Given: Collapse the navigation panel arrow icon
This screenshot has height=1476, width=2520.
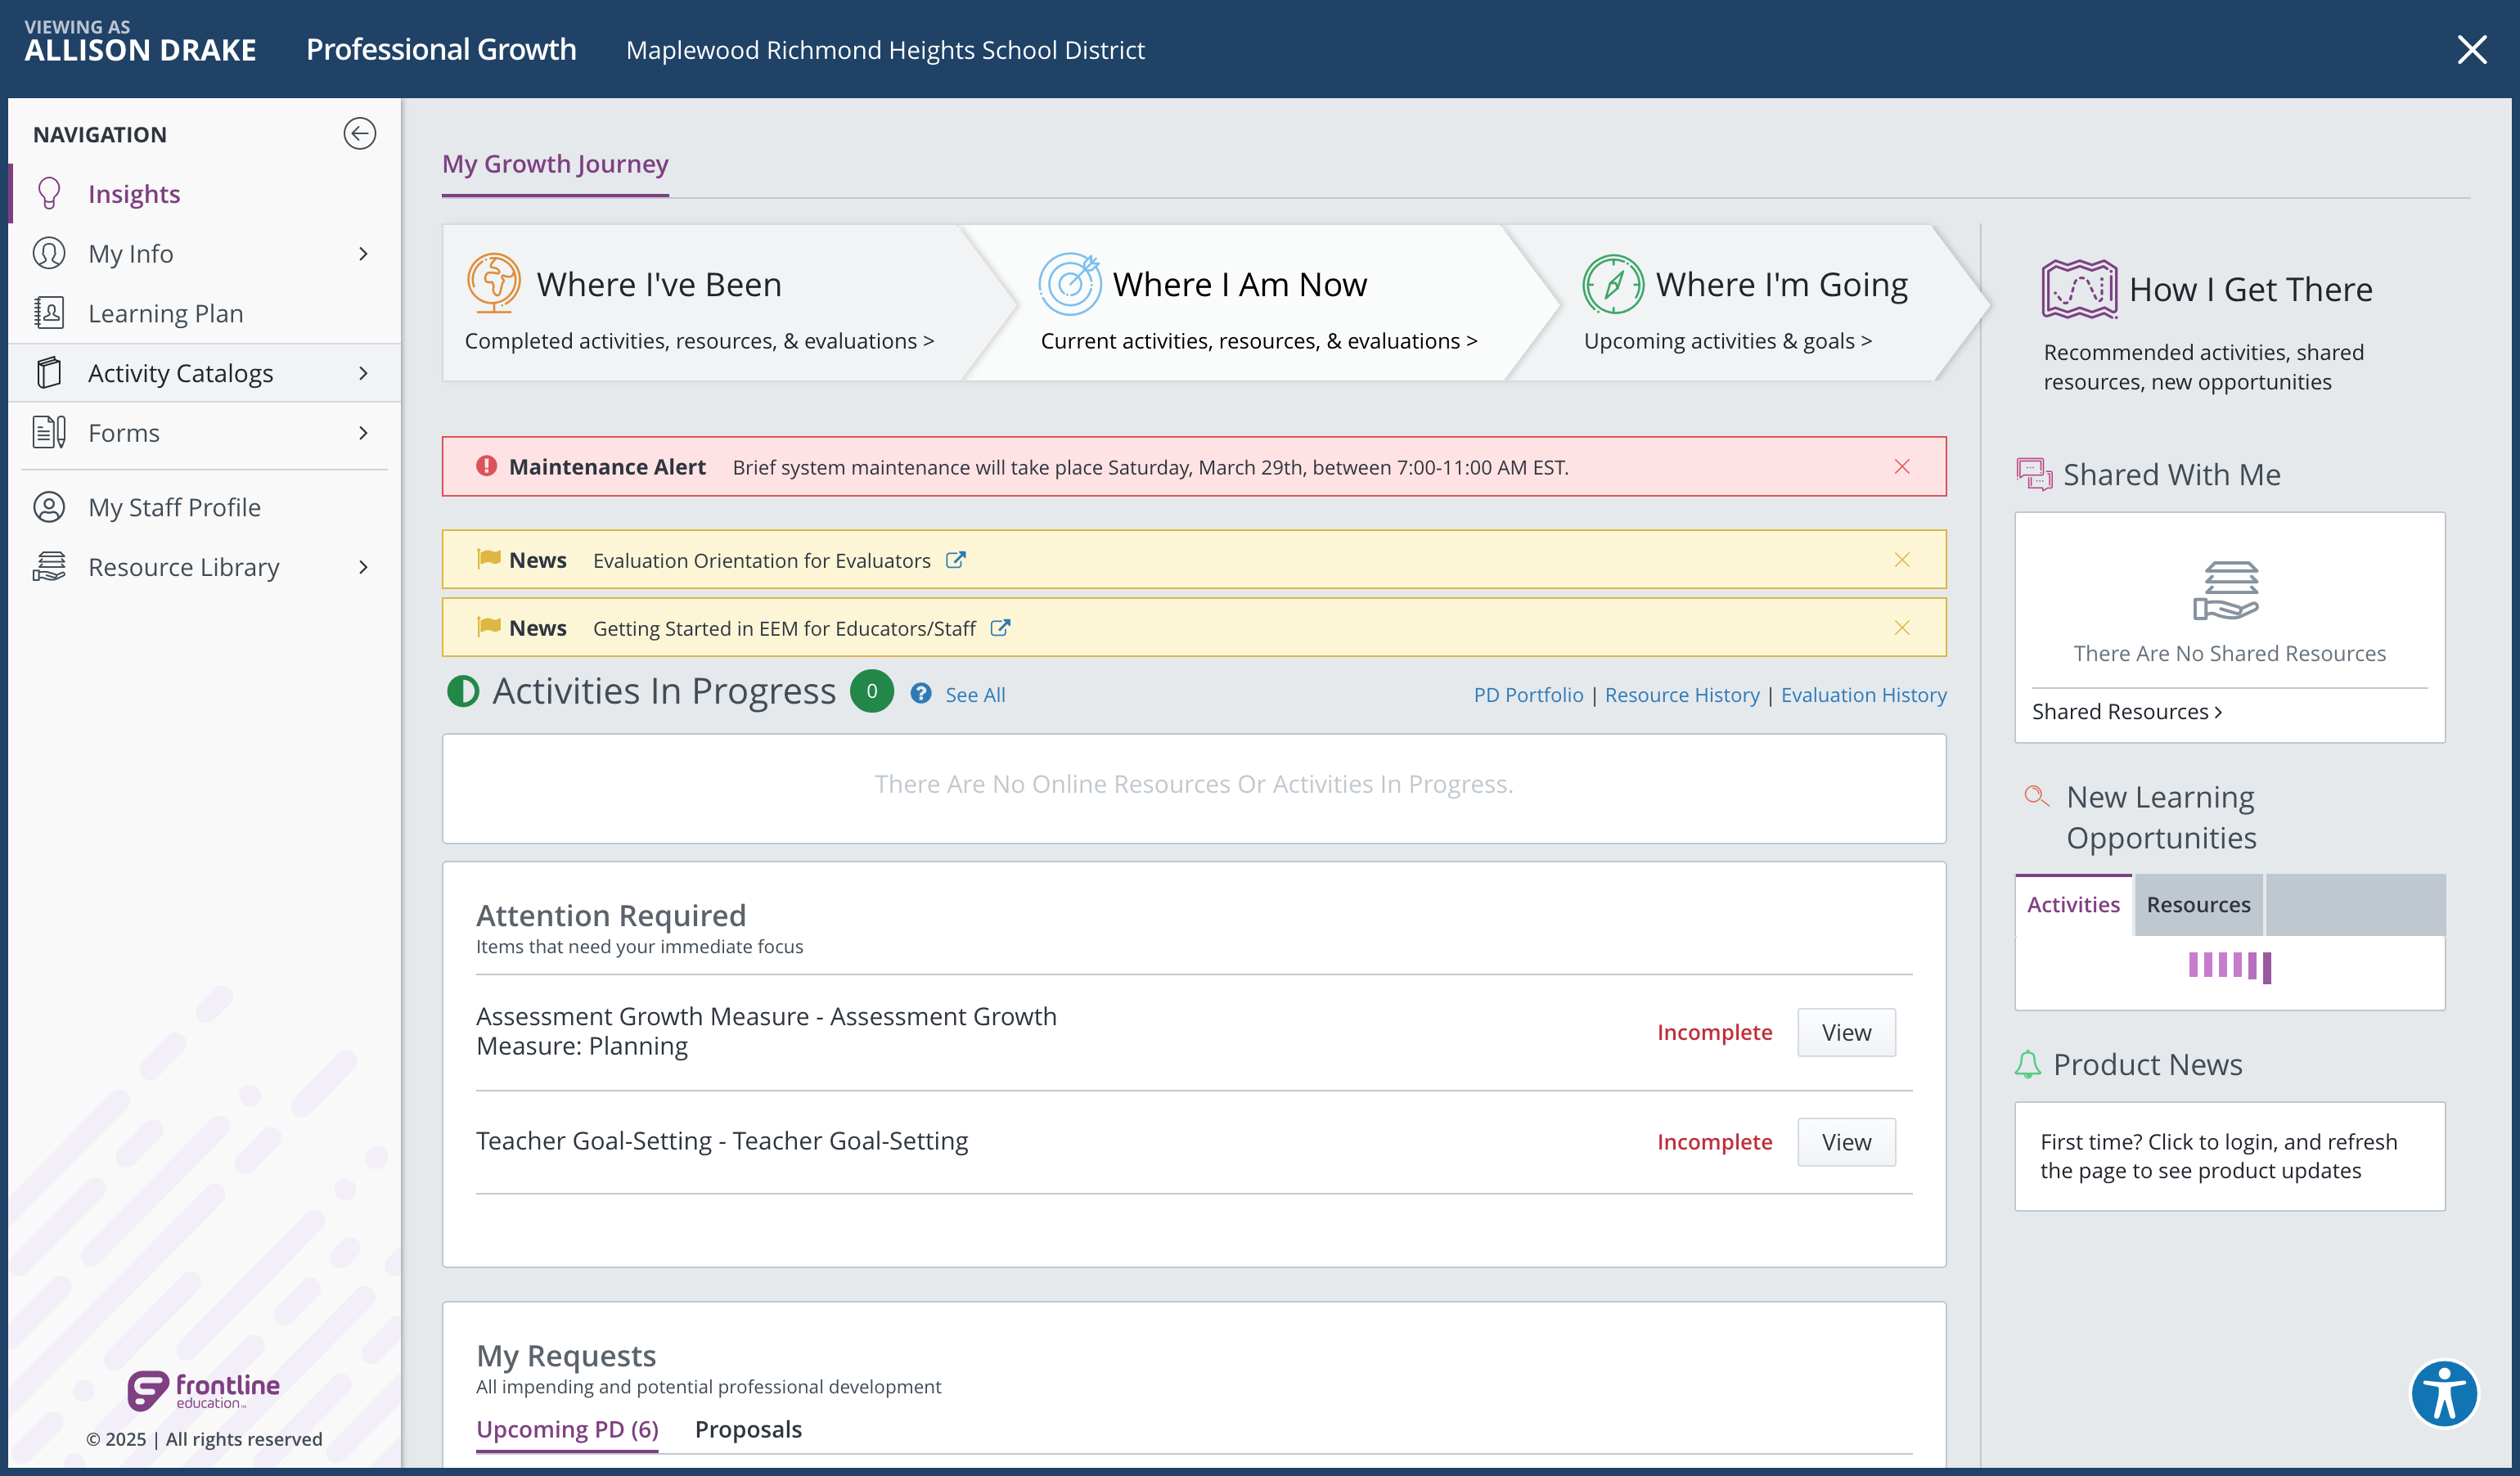Looking at the screenshot, I should (359, 134).
